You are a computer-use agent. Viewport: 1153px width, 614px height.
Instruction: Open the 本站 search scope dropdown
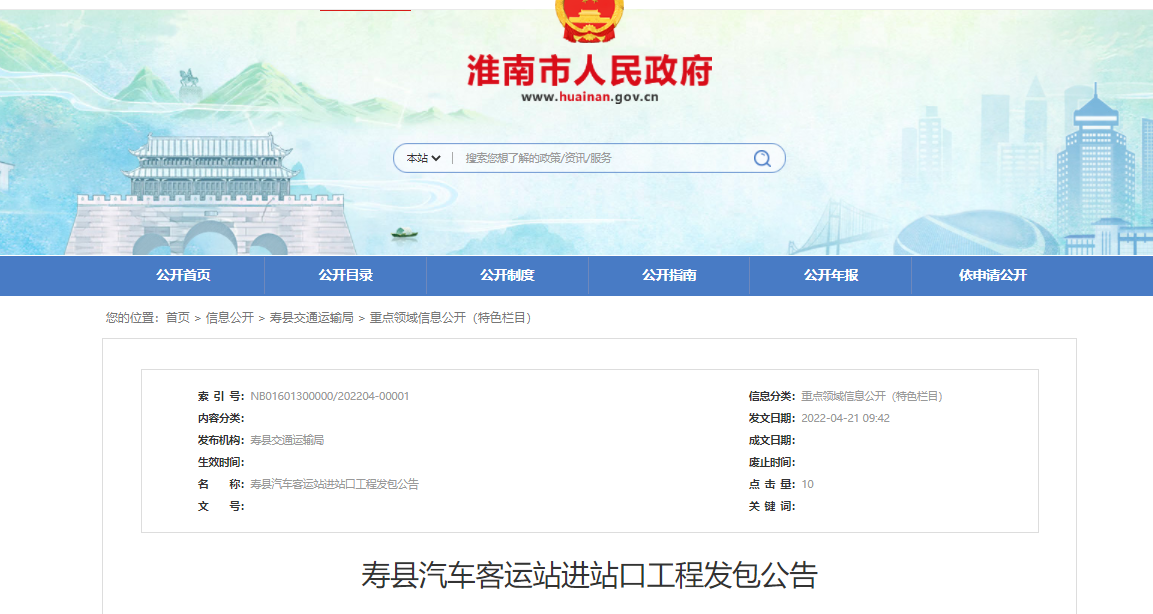pyautogui.click(x=421, y=157)
